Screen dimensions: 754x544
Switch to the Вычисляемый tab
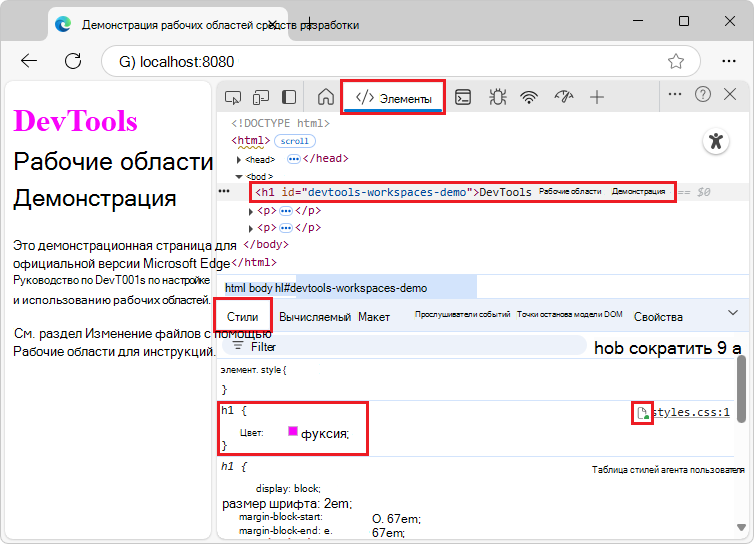pos(314,317)
